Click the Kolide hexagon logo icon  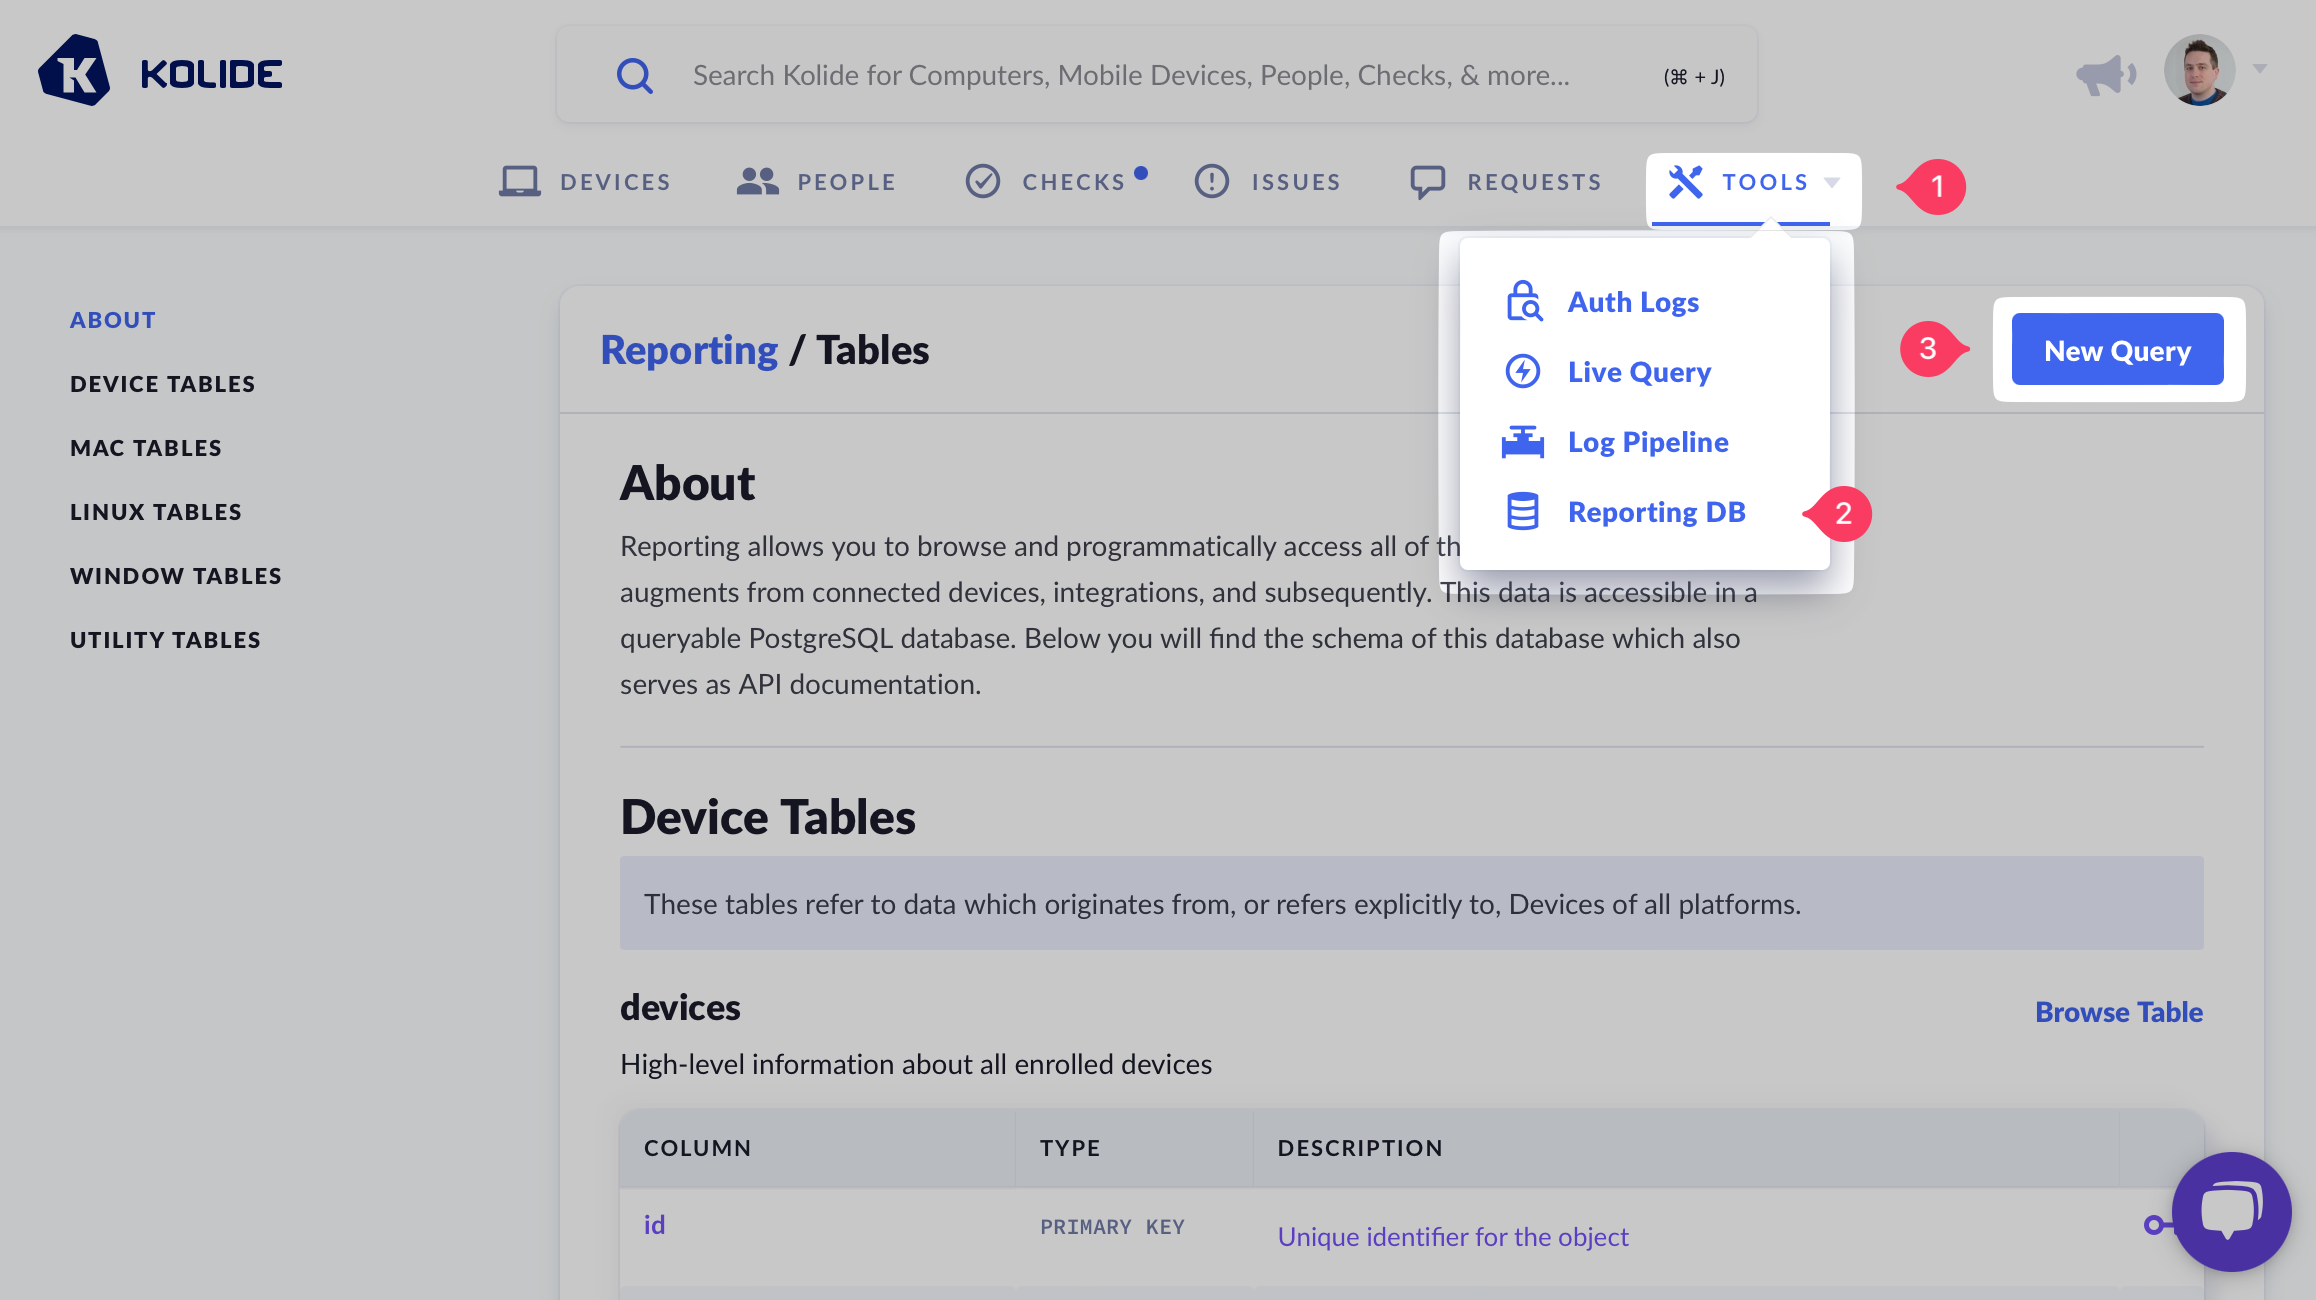pyautogui.click(x=74, y=72)
